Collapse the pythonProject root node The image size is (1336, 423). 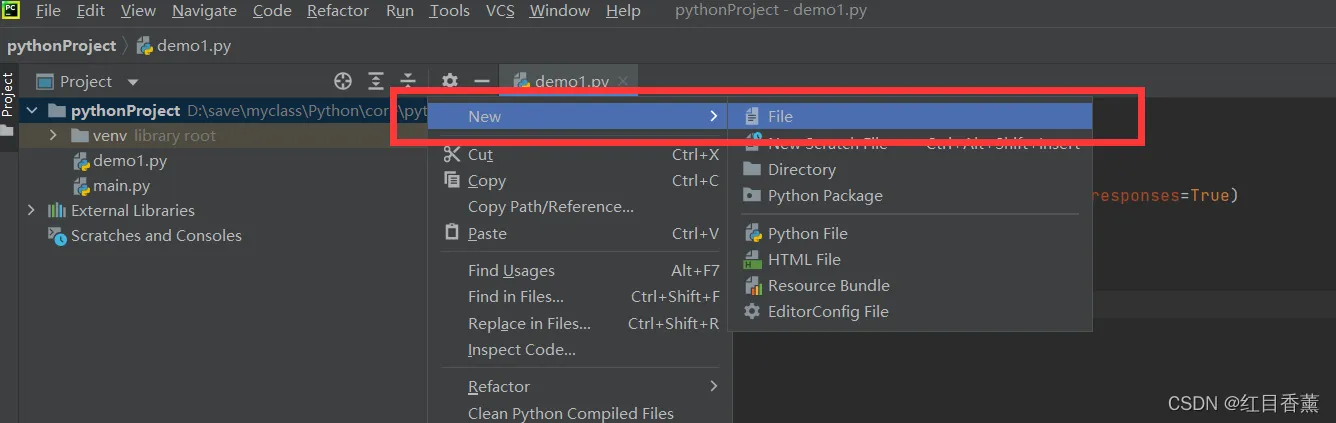tap(31, 110)
